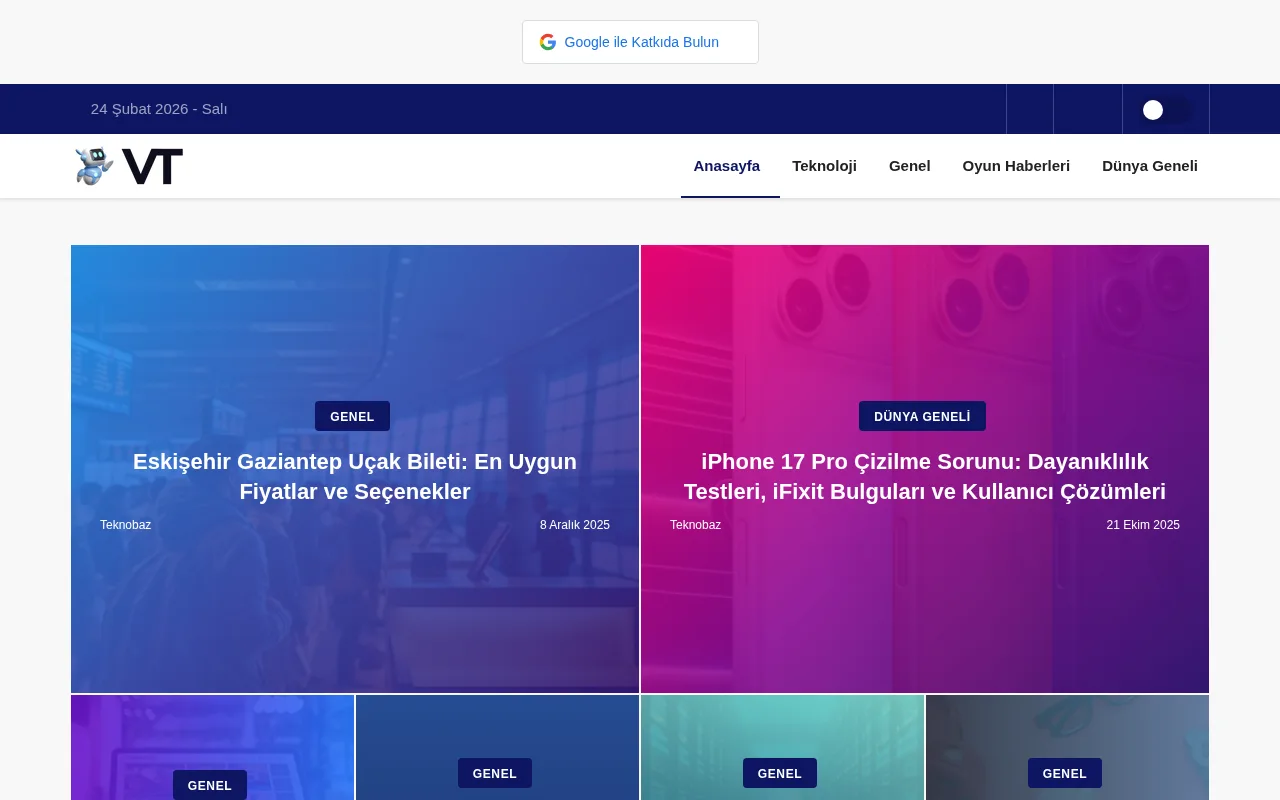Click the VT logo text in header
This screenshot has width=1280, height=800.
click(x=154, y=166)
